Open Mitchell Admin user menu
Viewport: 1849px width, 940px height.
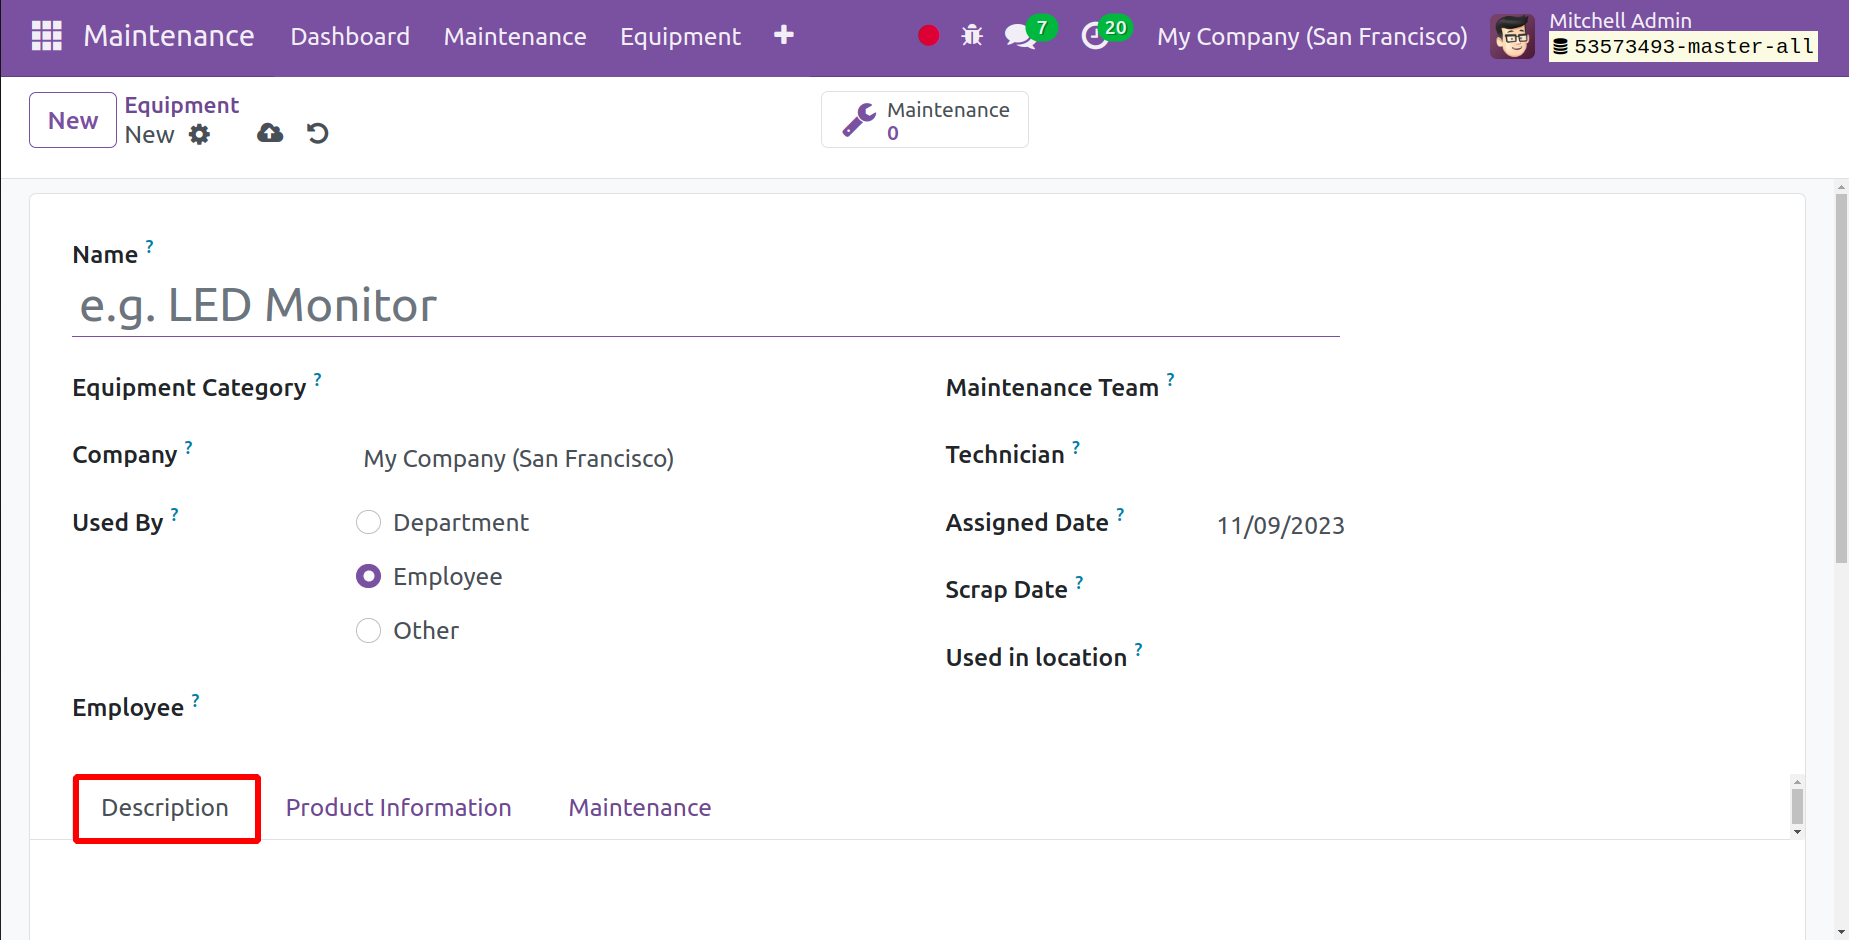coord(1654,36)
